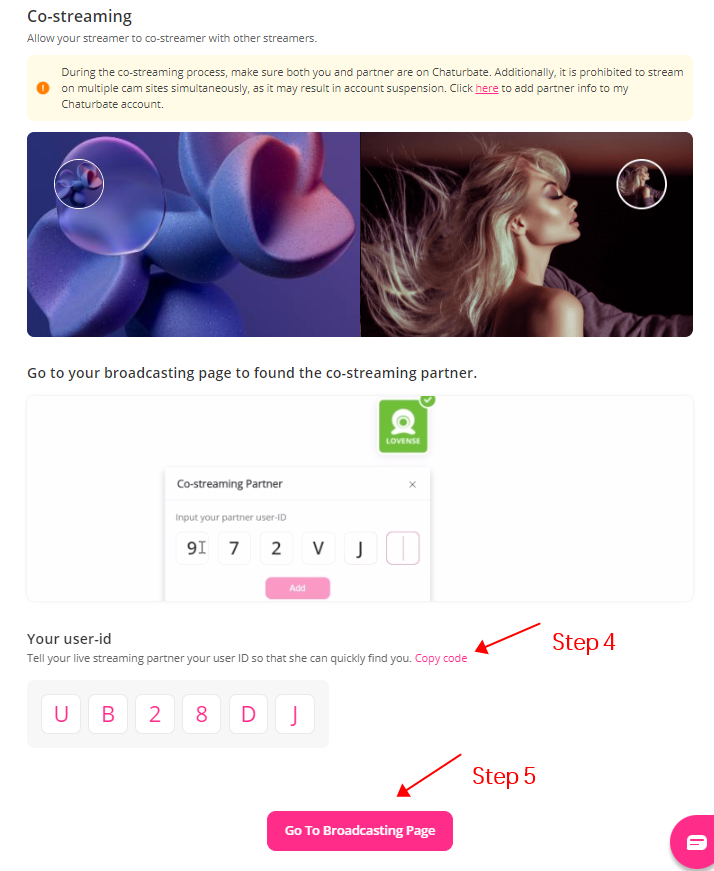Click the circular avatar on purple banner
The height and width of the screenshot is (871, 714).
tap(79, 184)
